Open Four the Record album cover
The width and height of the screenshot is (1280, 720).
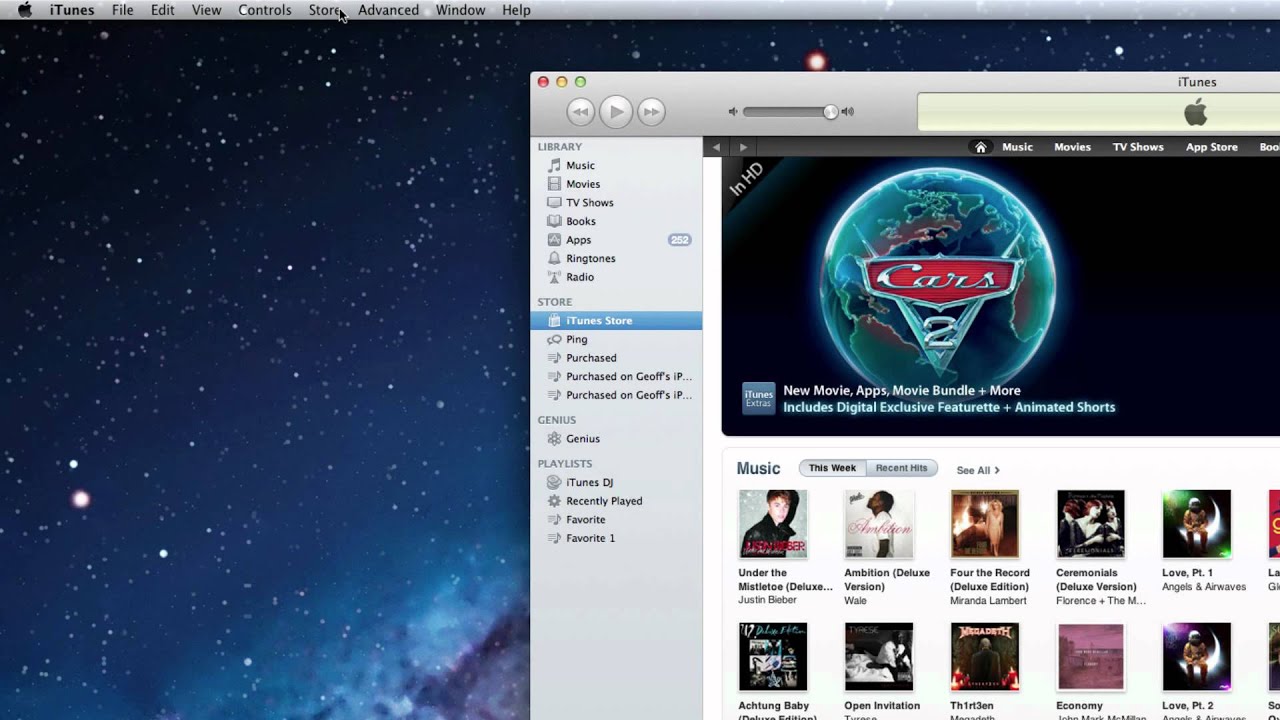pos(985,524)
